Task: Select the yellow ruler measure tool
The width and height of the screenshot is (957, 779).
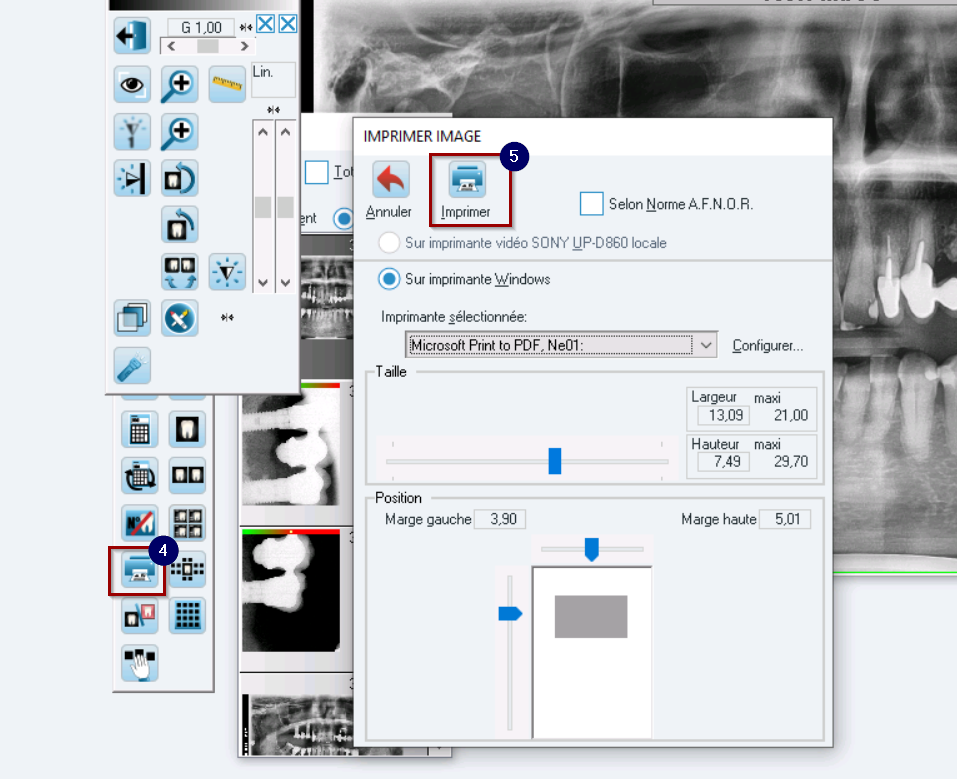Action: [227, 84]
